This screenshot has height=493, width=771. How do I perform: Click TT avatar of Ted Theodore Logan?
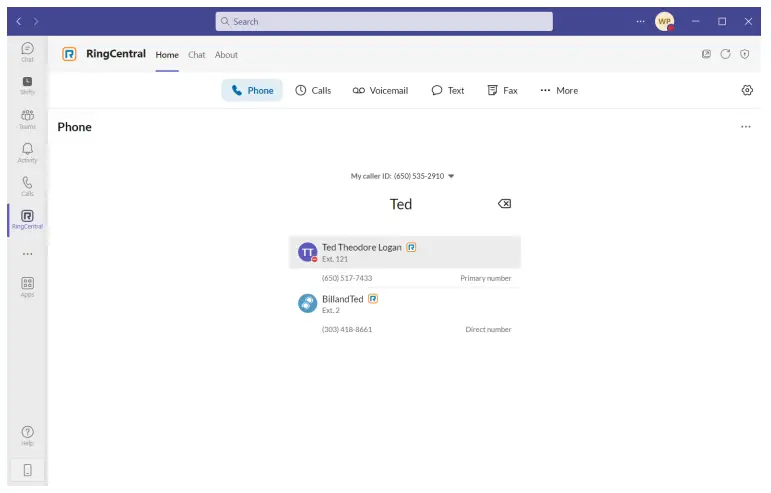308,252
